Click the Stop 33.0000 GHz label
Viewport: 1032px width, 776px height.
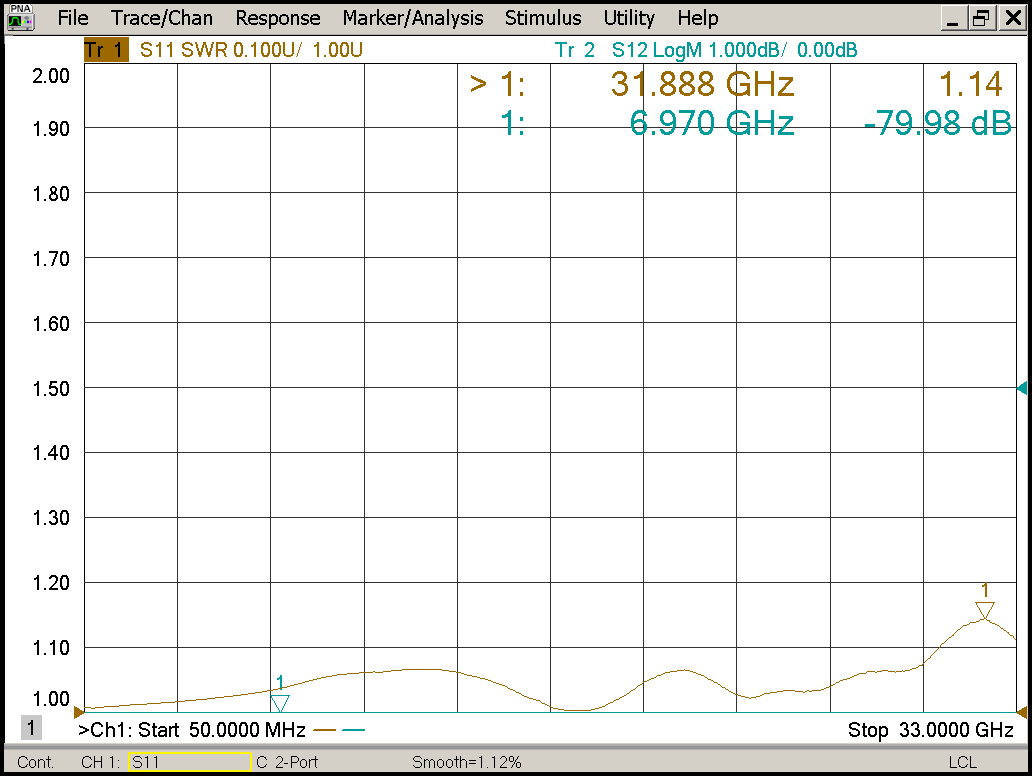click(930, 730)
